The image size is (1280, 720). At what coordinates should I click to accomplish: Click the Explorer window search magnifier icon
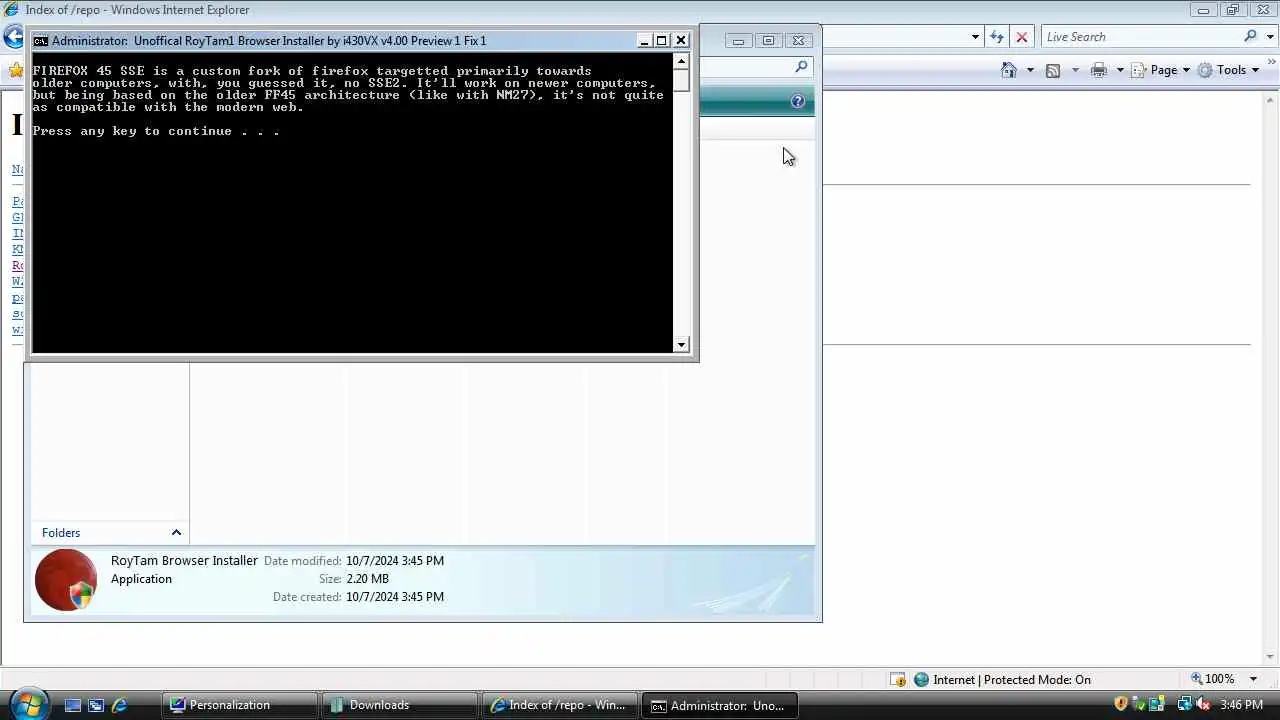(x=801, y=67)
